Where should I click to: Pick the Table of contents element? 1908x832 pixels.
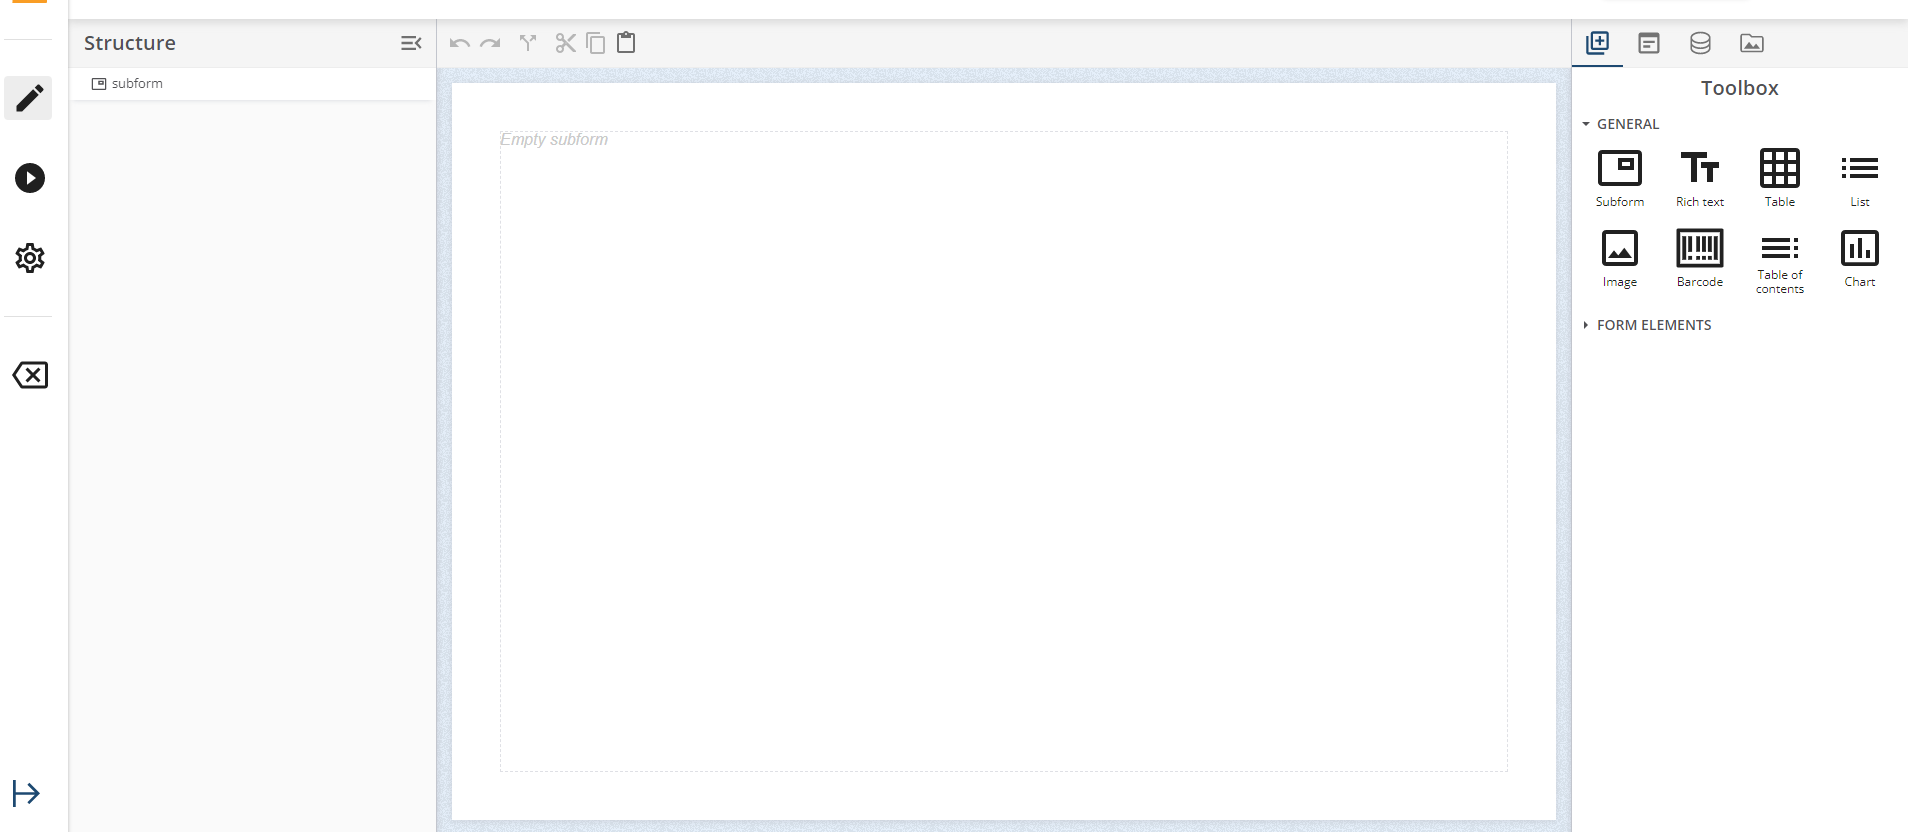coord(1779,260)
